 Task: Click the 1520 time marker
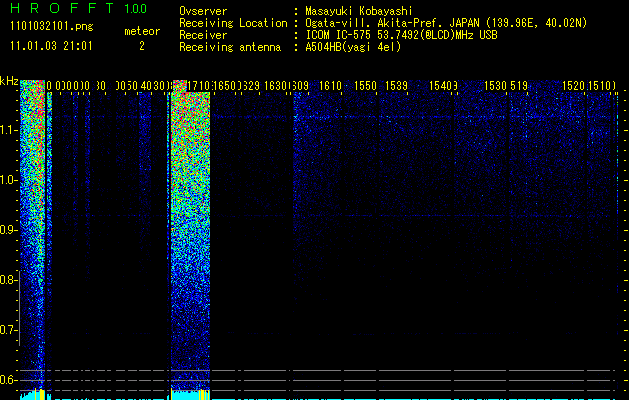(574, 86)
